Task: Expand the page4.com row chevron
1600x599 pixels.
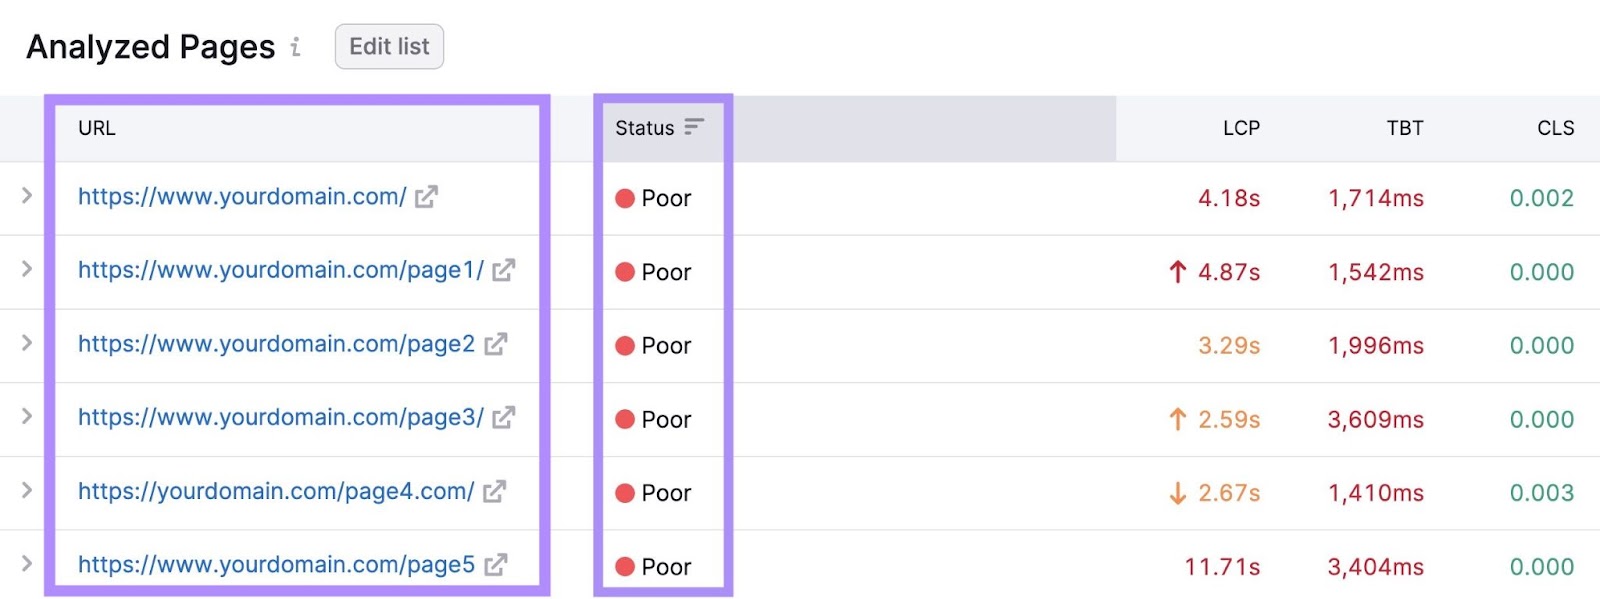Action: [27, 490]
